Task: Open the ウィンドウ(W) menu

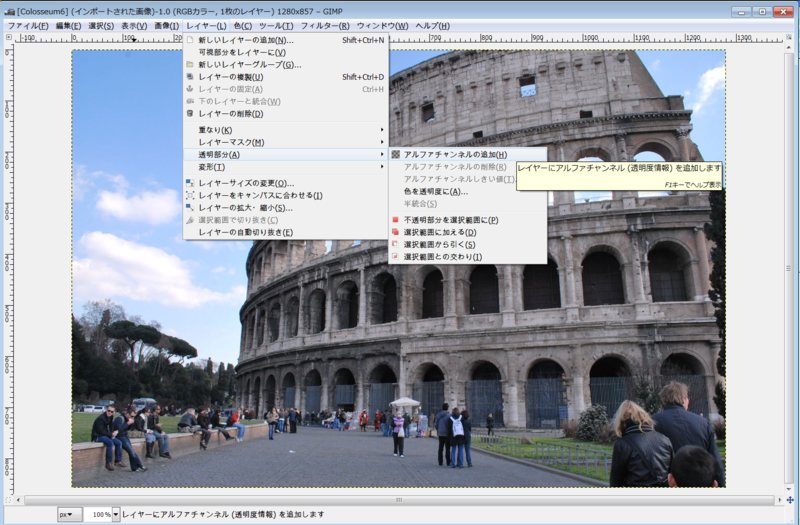Action: coord(382,26)
